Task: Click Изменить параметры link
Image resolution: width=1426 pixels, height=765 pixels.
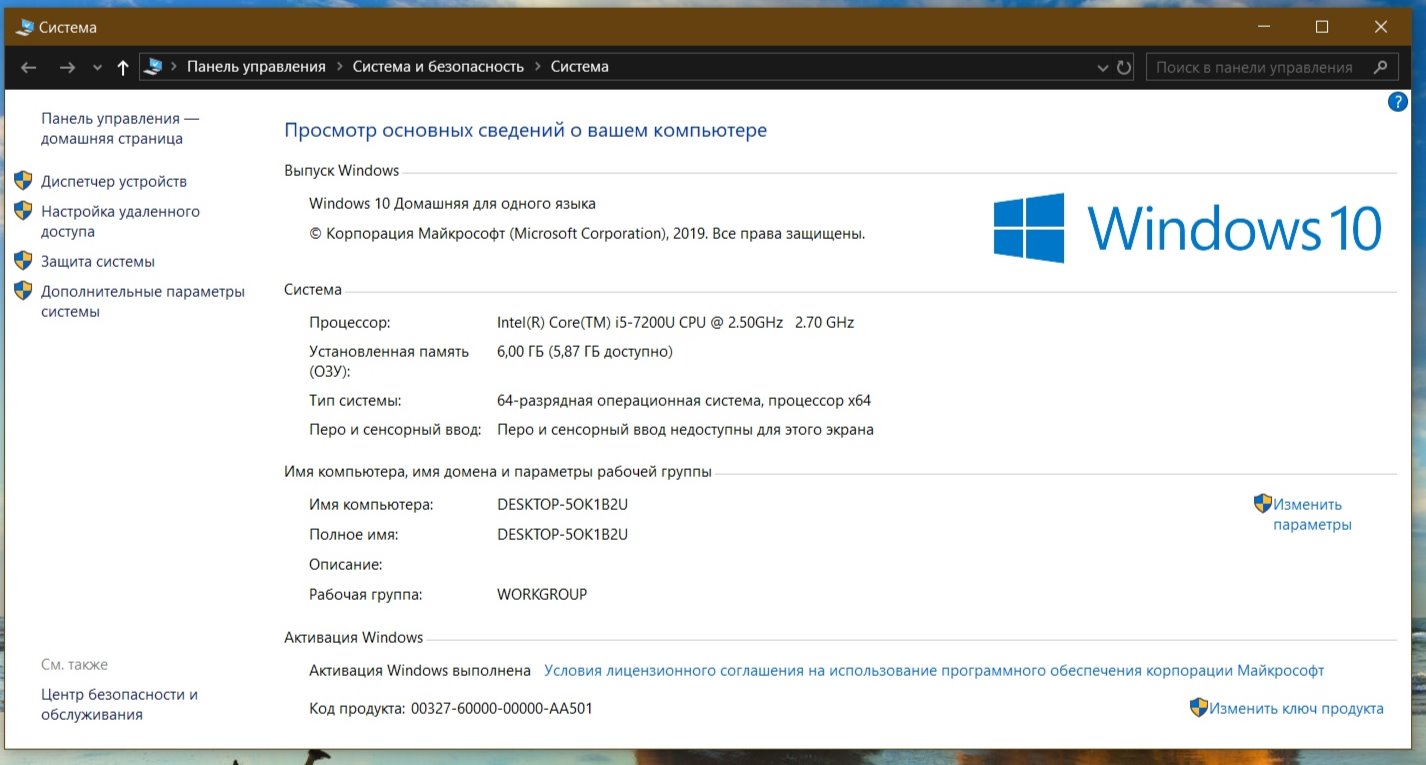Action: click(1312, 514)
